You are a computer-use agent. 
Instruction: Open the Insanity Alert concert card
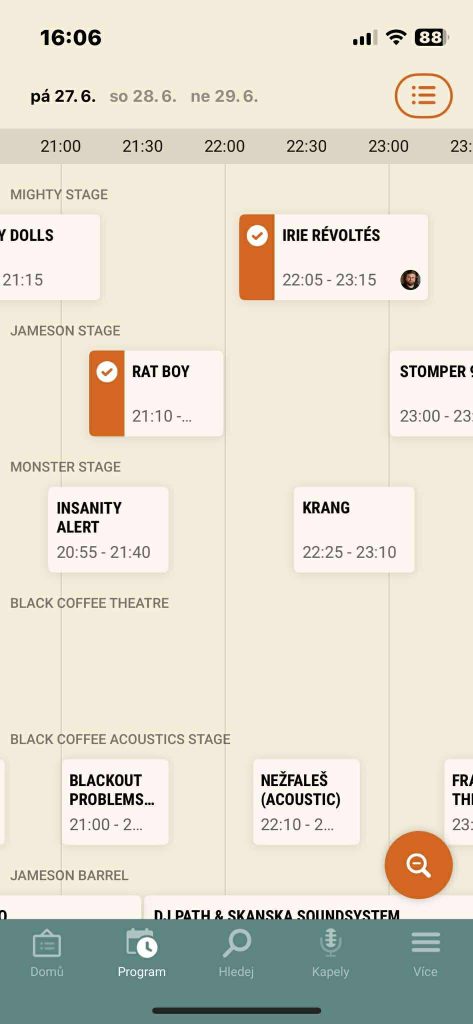[108, 530]
